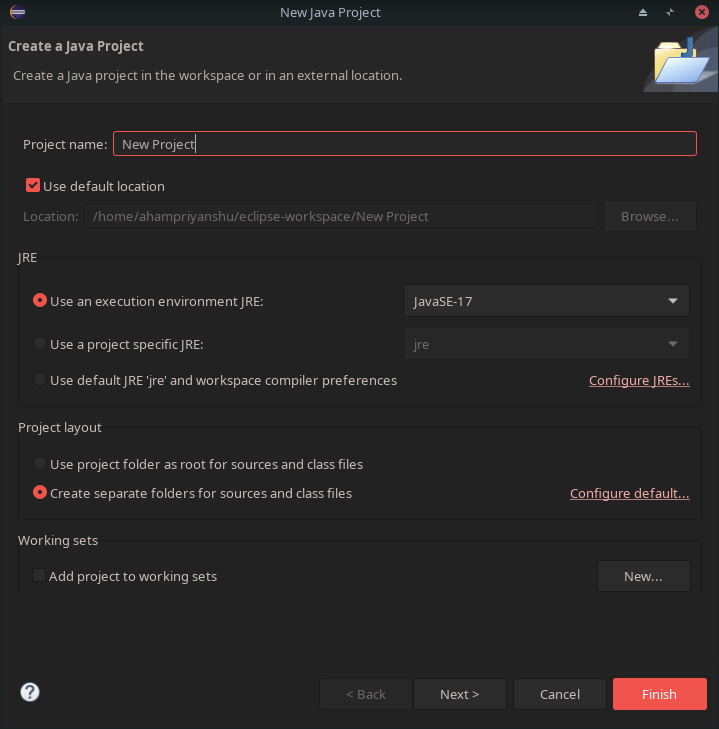Enable Add project to working sets
719x729 pixels.
coord(39,576)
